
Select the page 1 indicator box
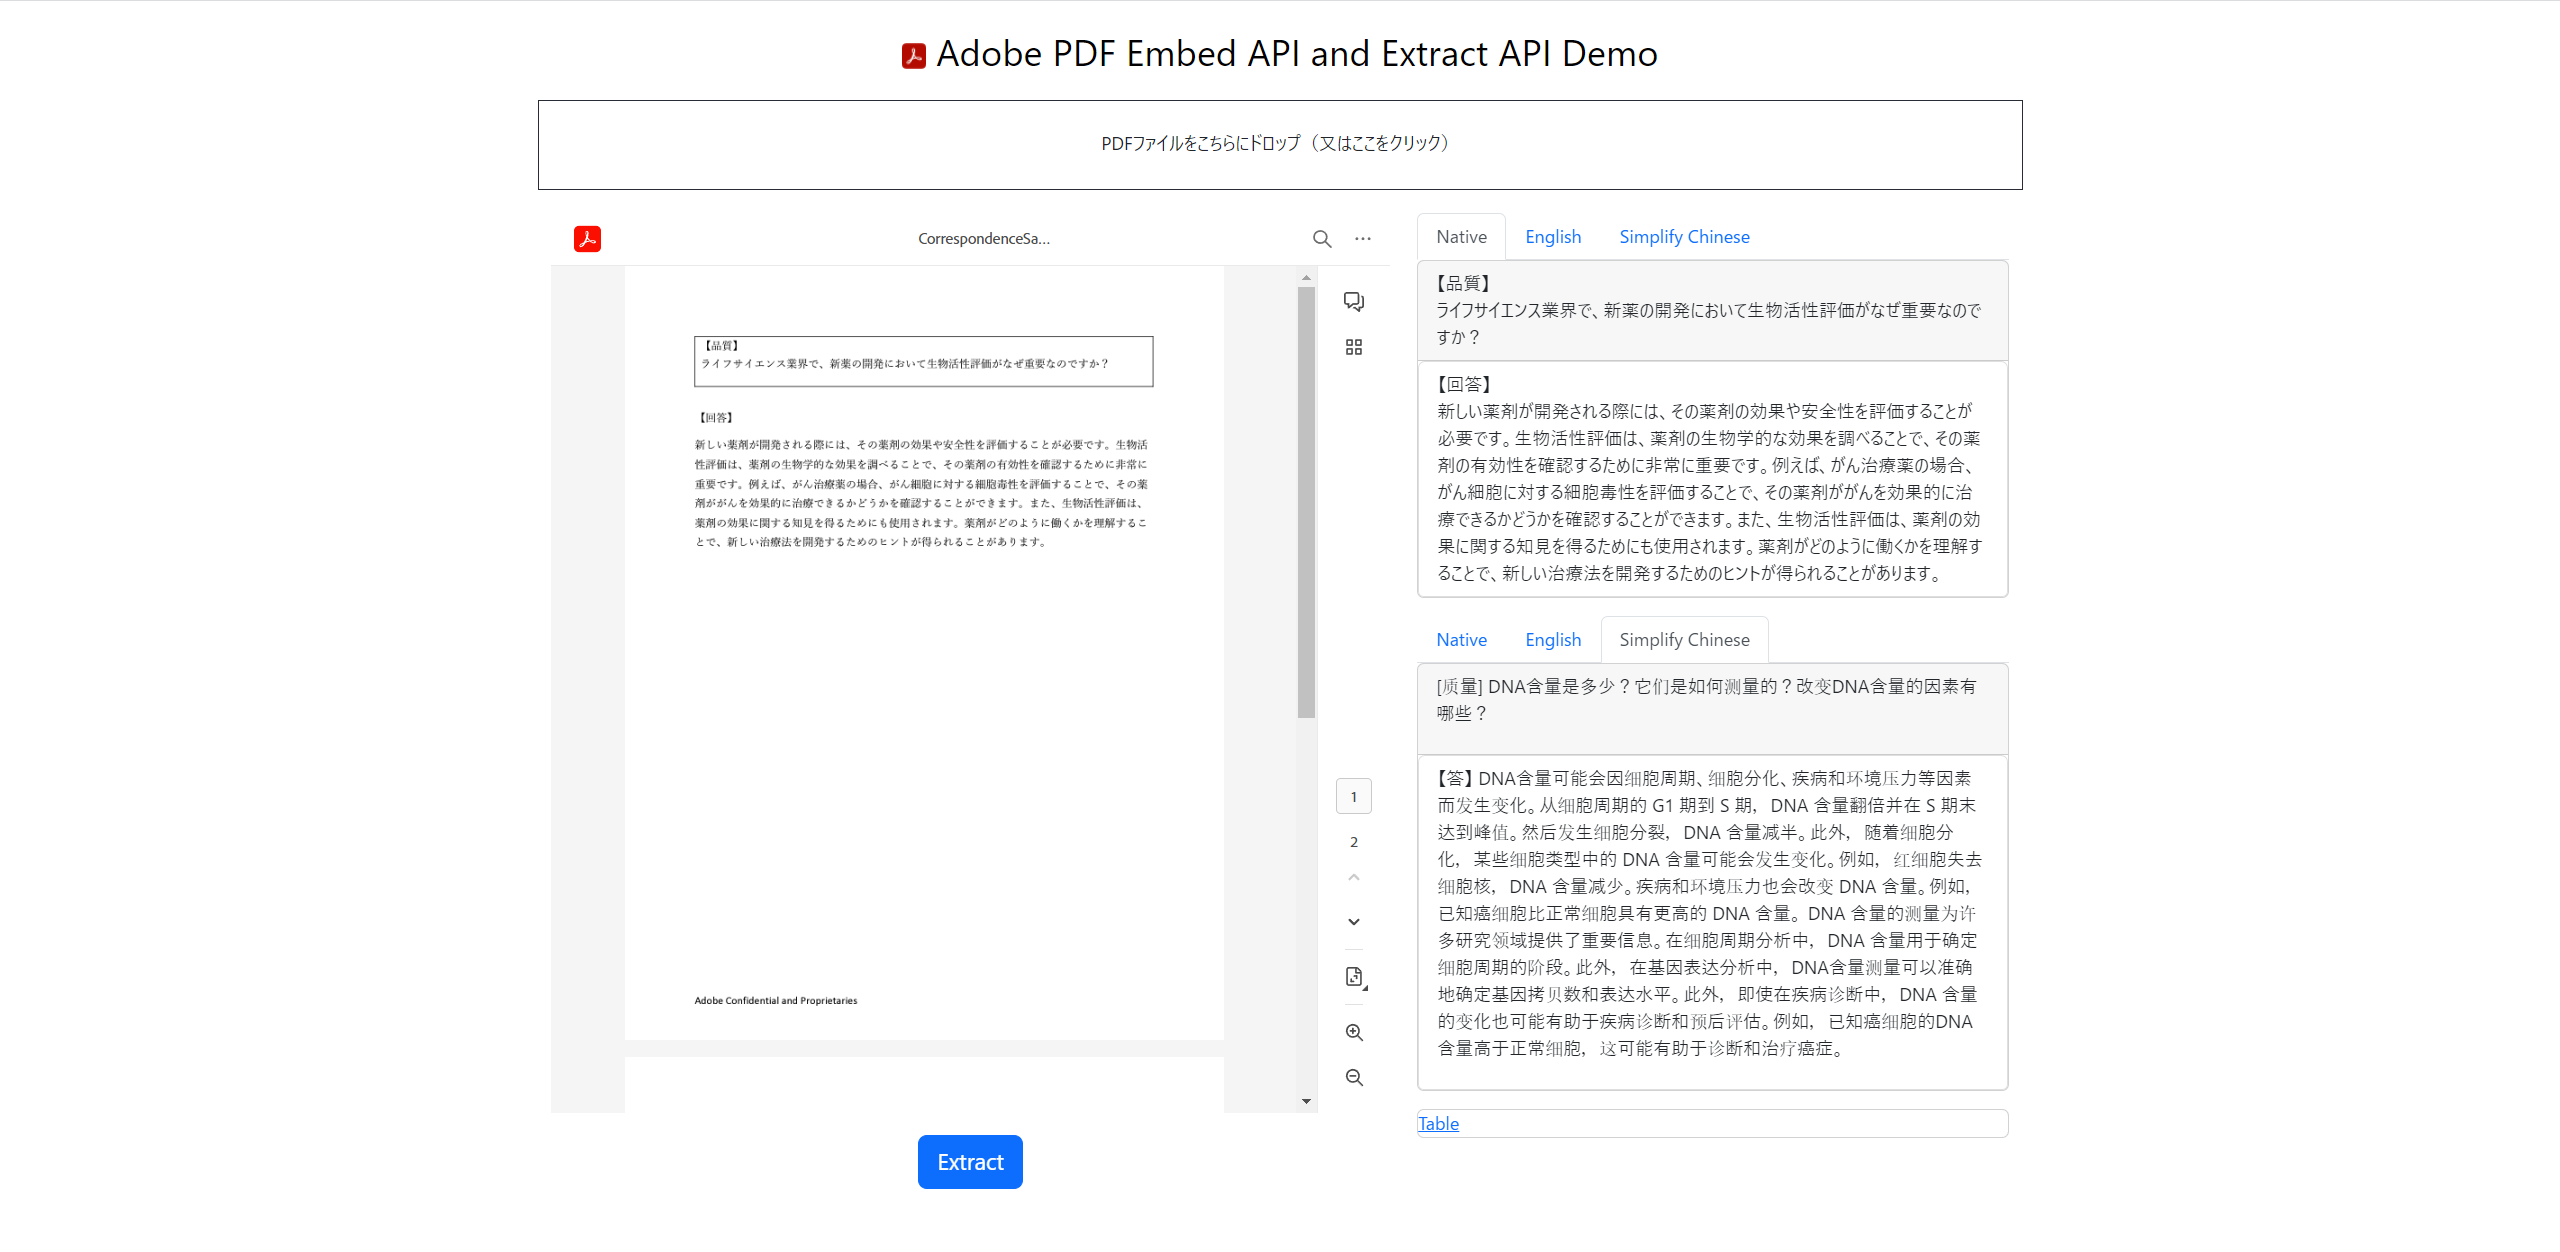point(1354,796)
